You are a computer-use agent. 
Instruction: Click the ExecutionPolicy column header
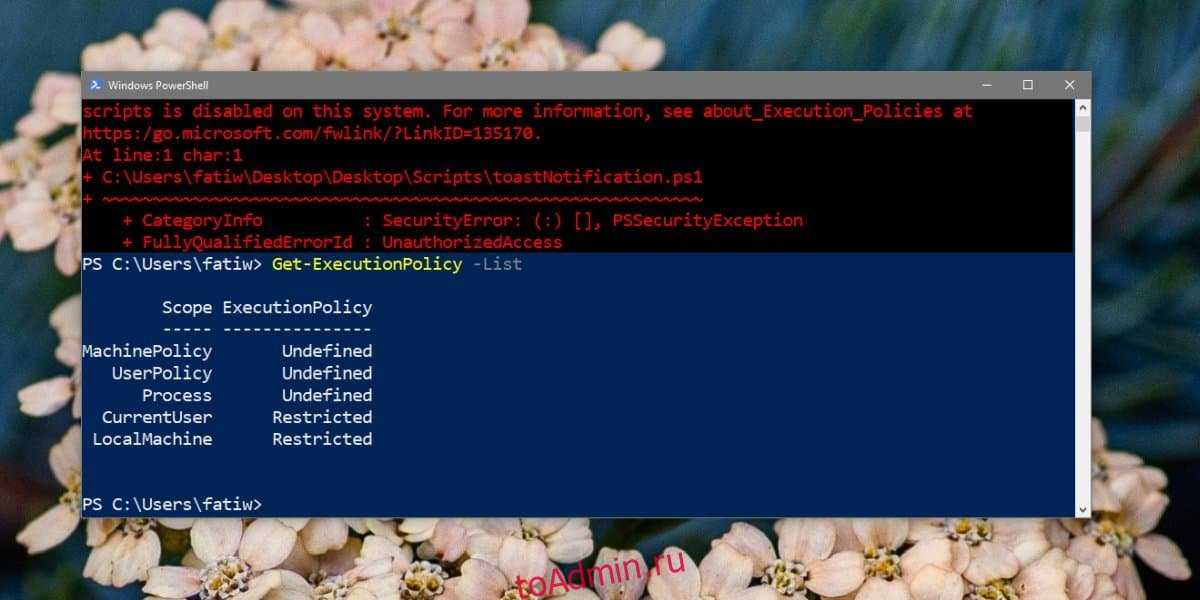pyautogui.click(x=297, y=308)
